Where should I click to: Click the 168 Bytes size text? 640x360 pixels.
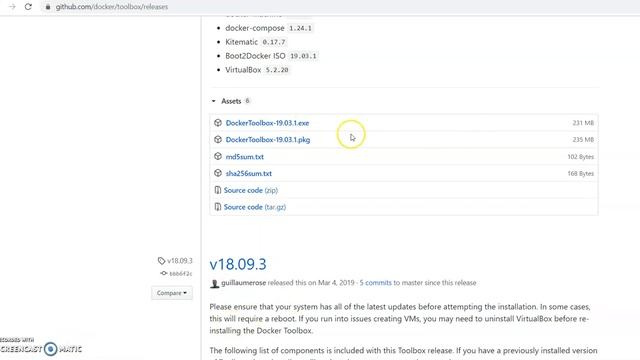click(x=580, y=173)
